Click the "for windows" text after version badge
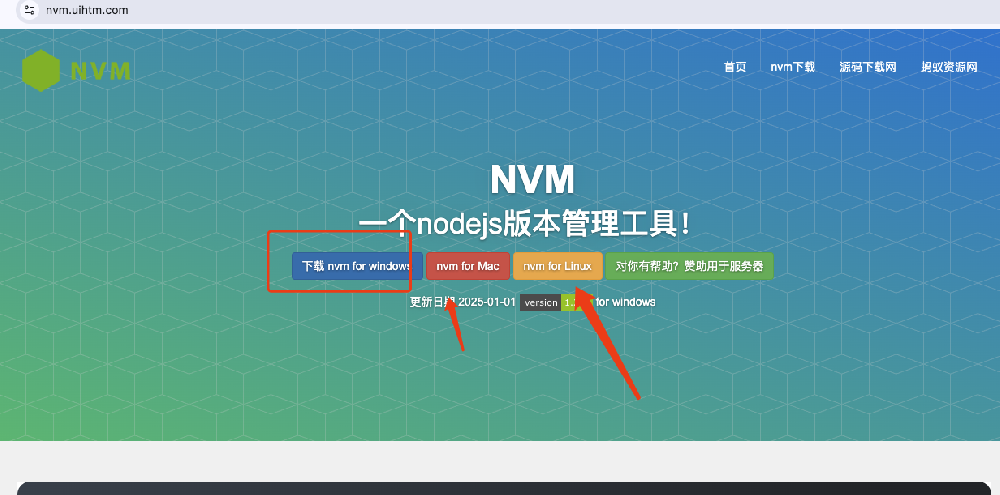1000x495 pixels. pyautogui.click(x=626, y=302)
